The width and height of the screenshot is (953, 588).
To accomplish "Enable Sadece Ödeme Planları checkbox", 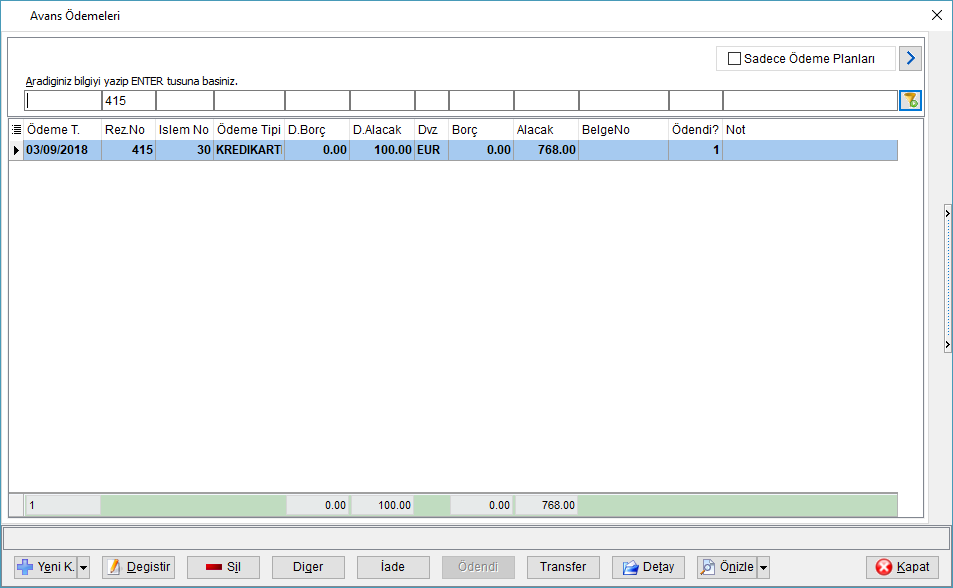I will (x=734, y=58).
